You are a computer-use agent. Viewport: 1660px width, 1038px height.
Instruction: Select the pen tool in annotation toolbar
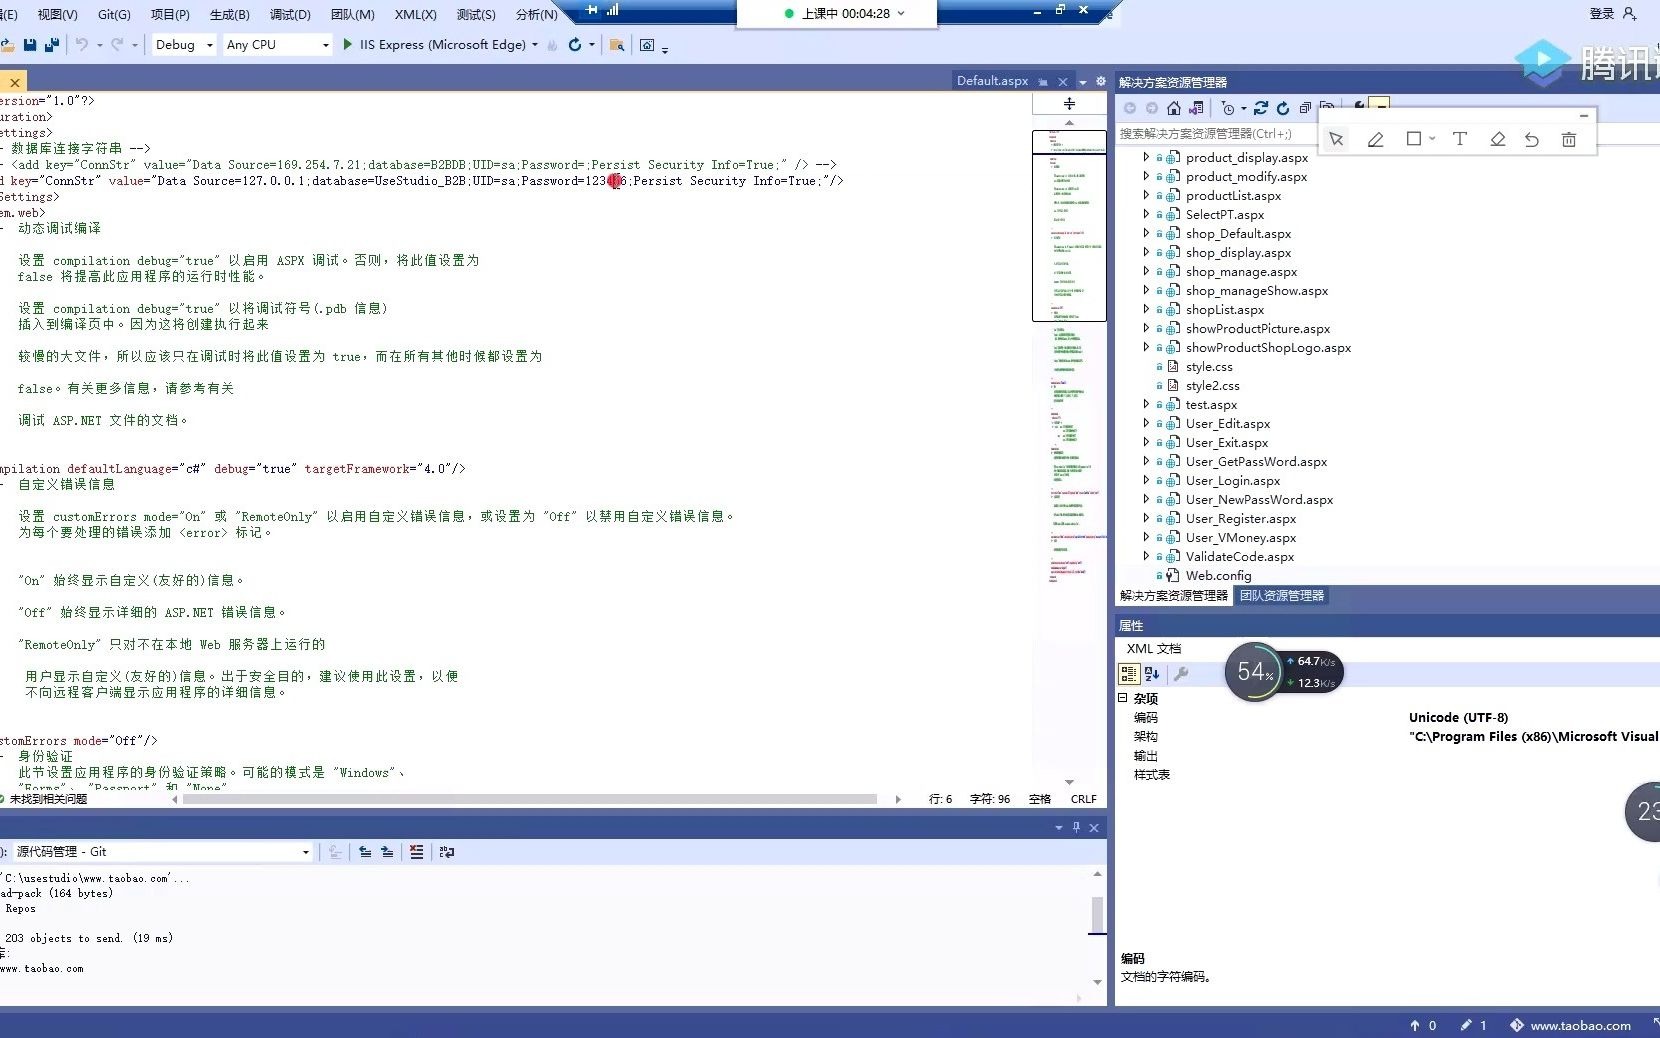tap(1376, 140)
